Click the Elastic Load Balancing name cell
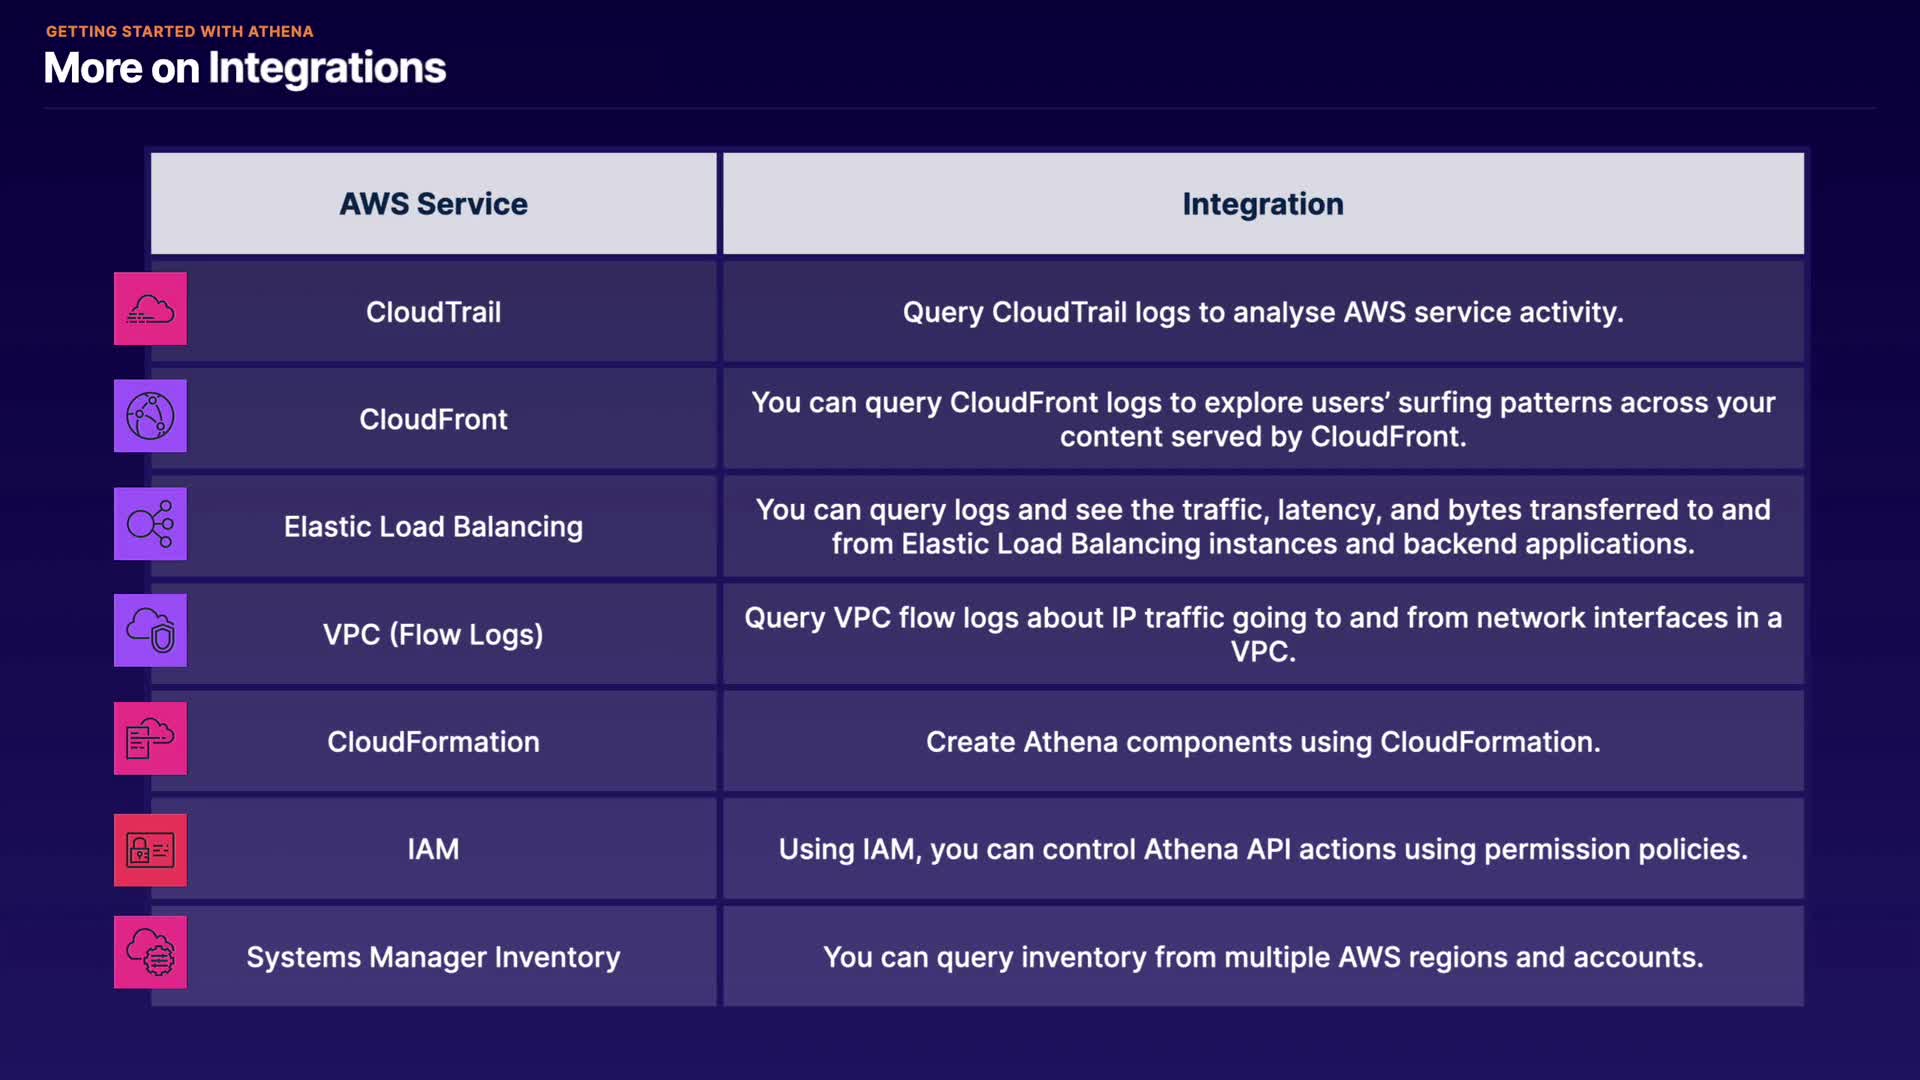The width and height of the screenshot is (1920, 1080). [x=433, y=527]
